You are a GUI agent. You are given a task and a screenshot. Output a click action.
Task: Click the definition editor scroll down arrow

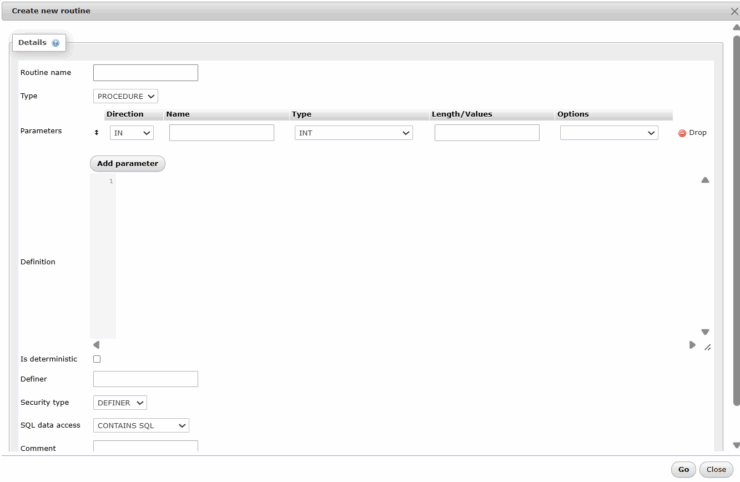705,332
